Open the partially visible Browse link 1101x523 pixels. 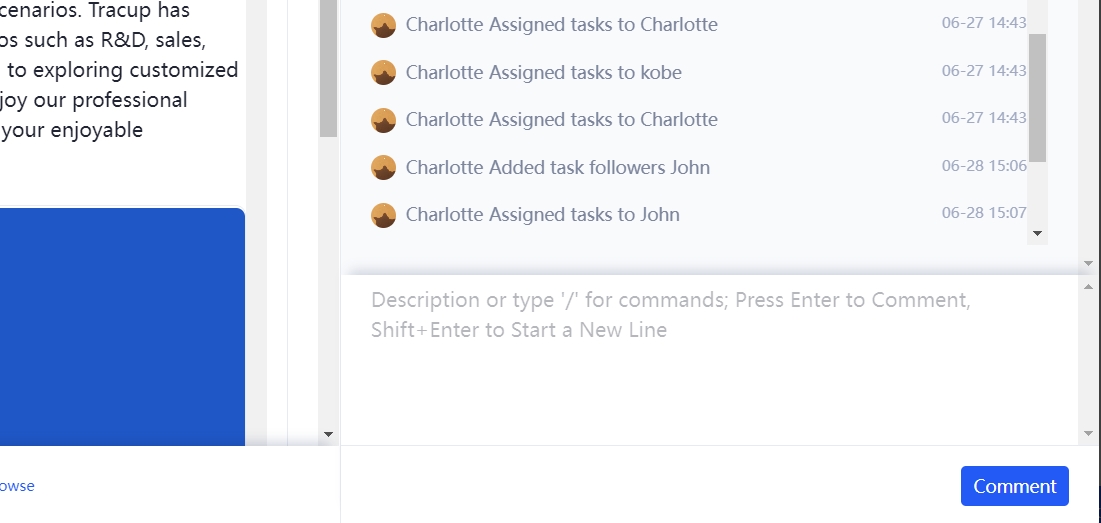[17, 486]
